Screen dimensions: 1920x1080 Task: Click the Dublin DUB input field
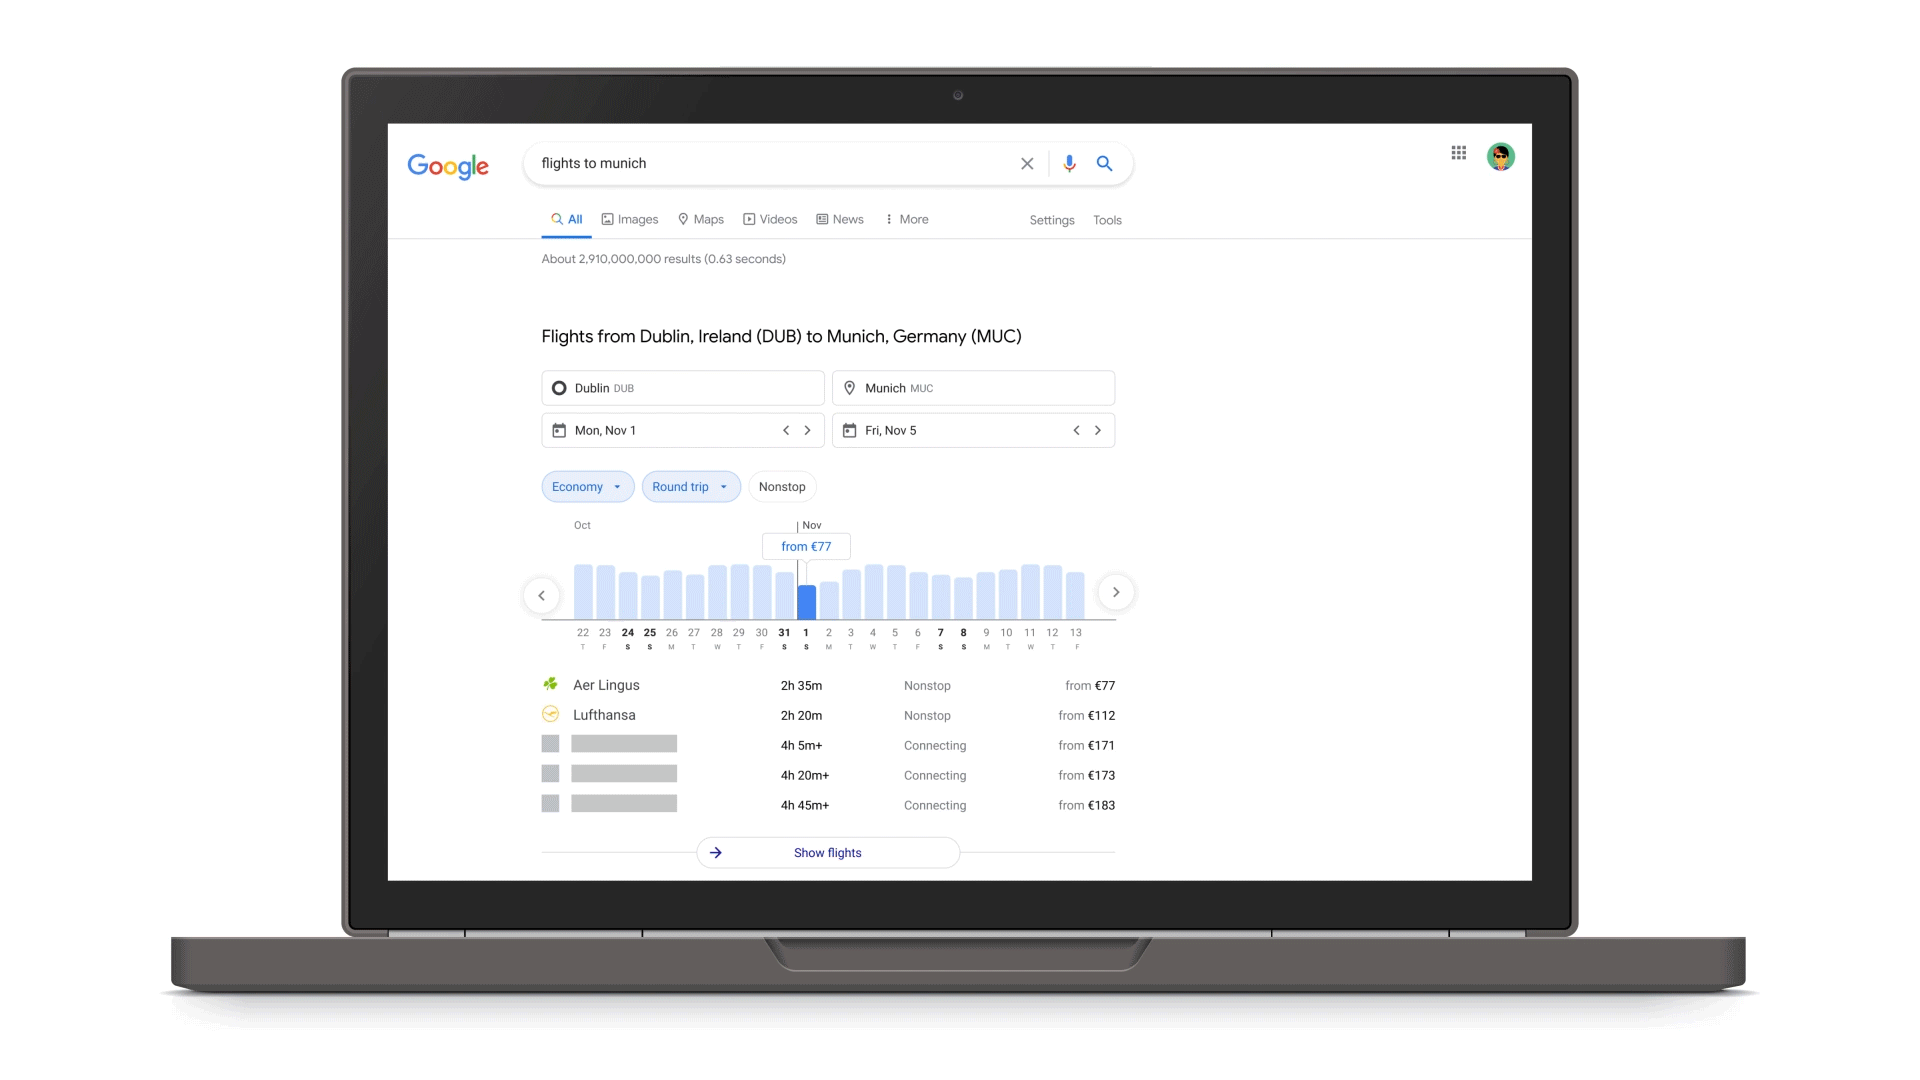coord(683,388)
